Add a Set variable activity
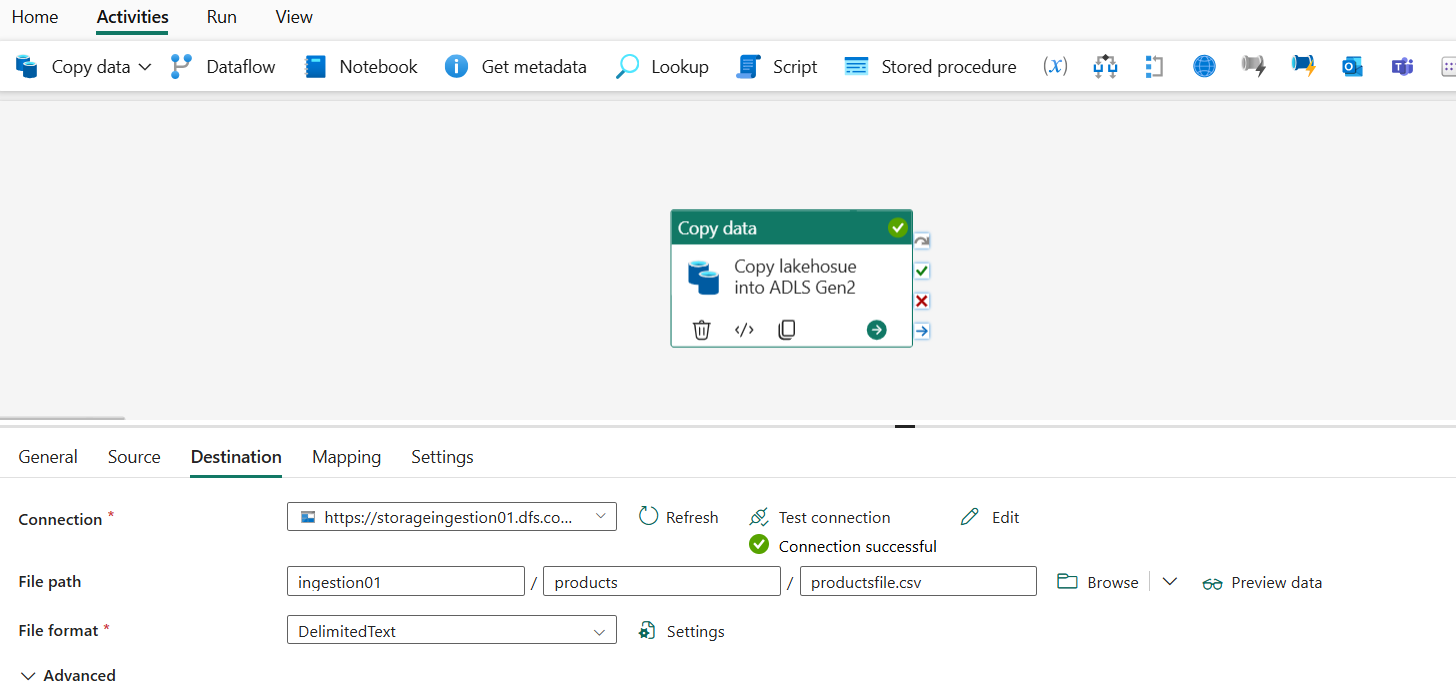 coord(1054,66)
